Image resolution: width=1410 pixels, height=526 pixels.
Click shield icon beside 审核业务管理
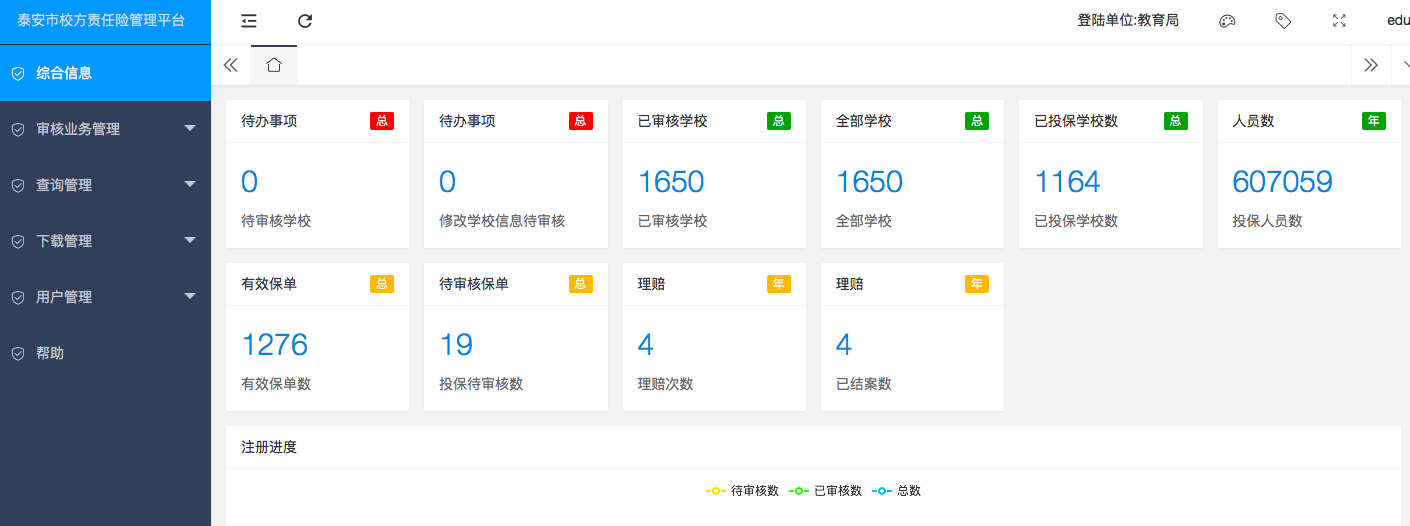coord(17,129)
